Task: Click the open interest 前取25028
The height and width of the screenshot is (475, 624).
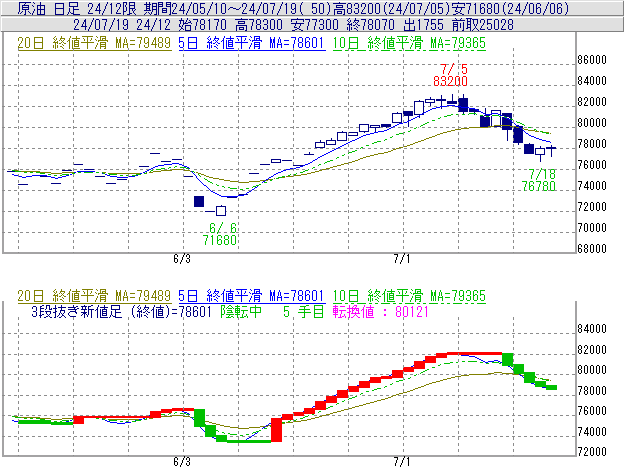Action: (x=483, y=25)
